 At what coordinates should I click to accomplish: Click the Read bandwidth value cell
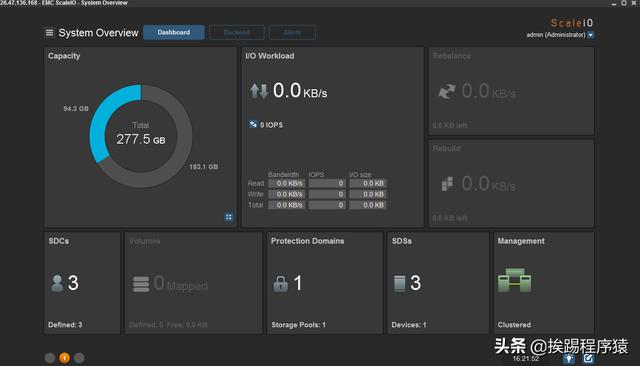pyautogui.click(x=287, y=184)
